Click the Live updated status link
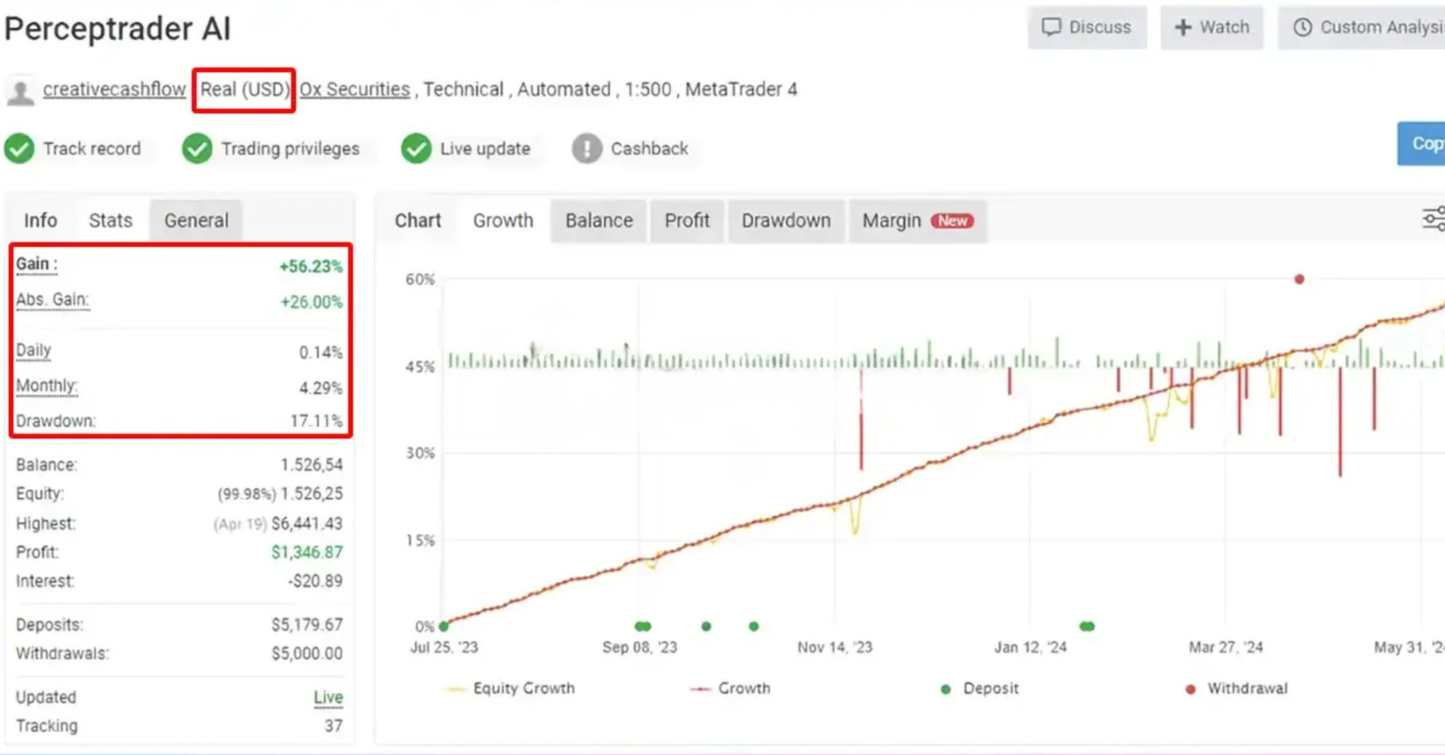 point(328,698)
